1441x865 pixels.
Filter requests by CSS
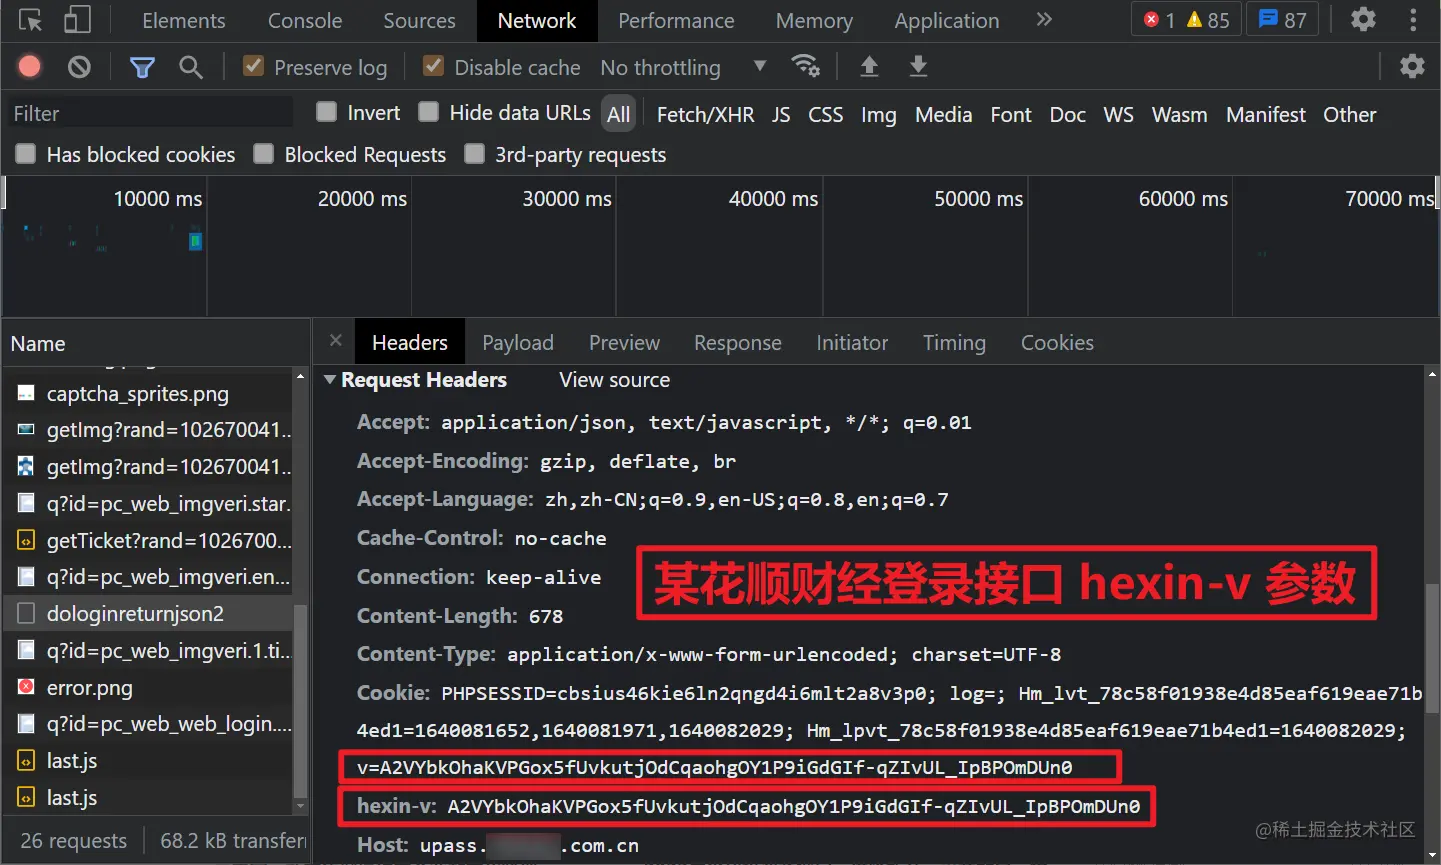point(825,114)
